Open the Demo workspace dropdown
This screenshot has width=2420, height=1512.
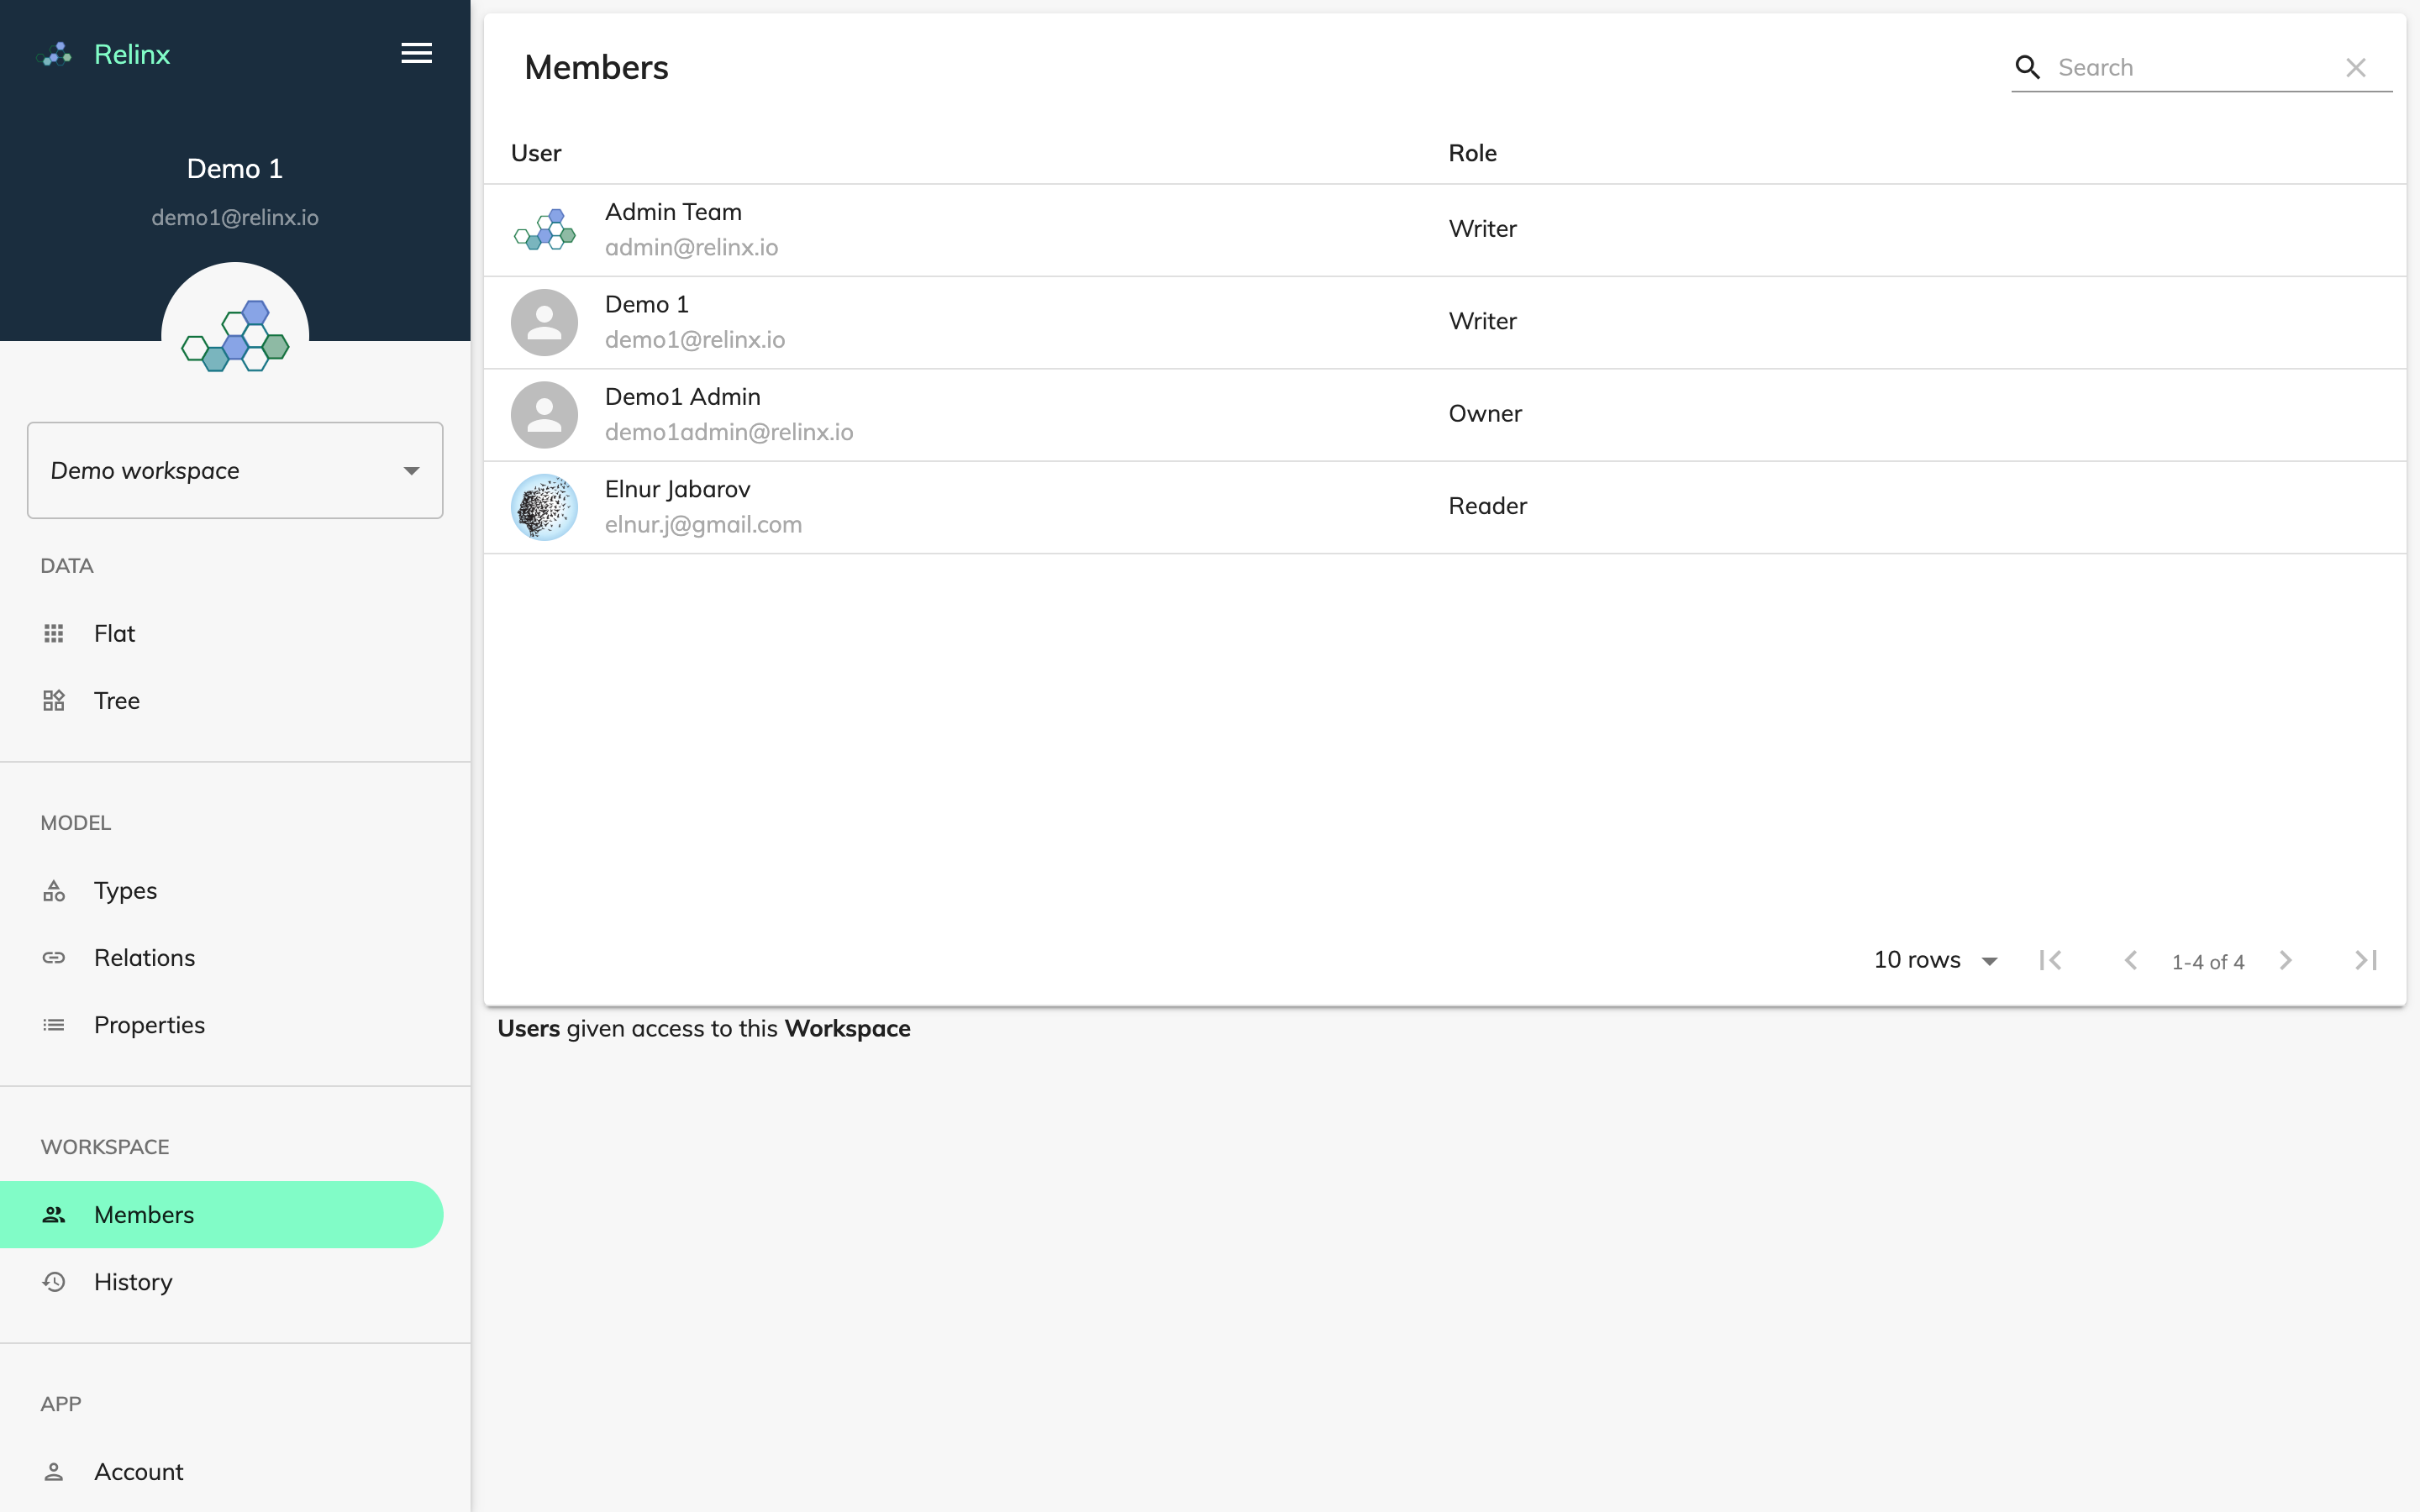coord(235,470)
